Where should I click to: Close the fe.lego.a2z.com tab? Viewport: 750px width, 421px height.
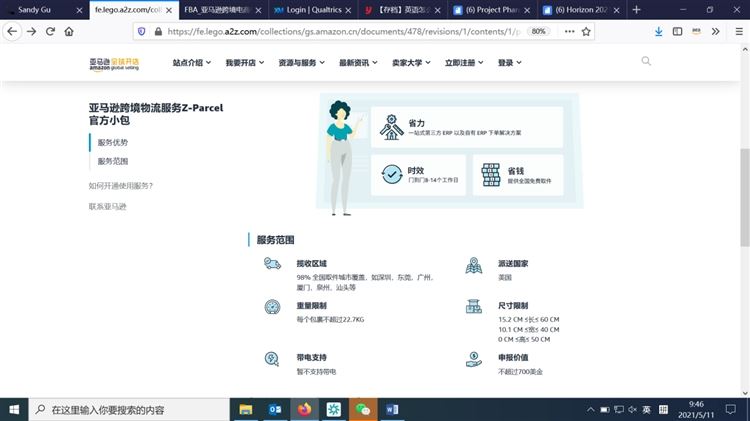point(169,10)
